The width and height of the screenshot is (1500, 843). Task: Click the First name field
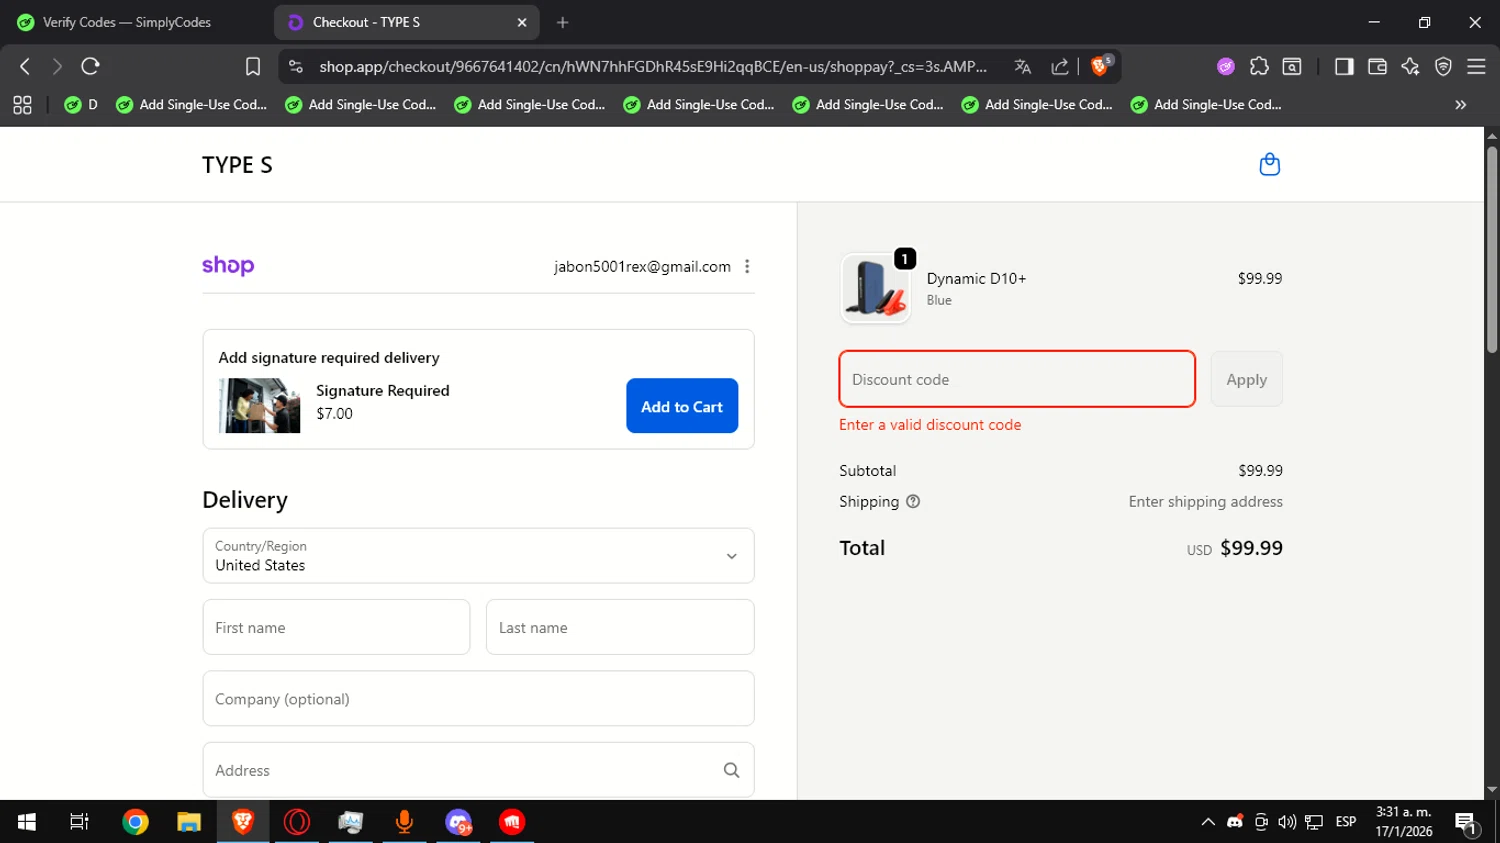(336, 627)
